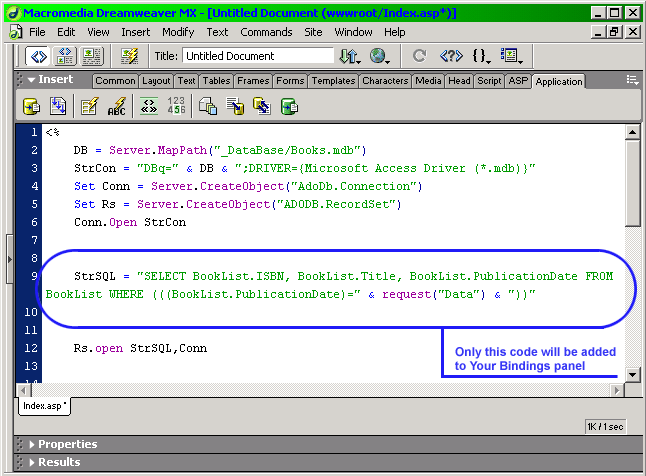Insert a Recordset from Application bar

pos(31,106)
